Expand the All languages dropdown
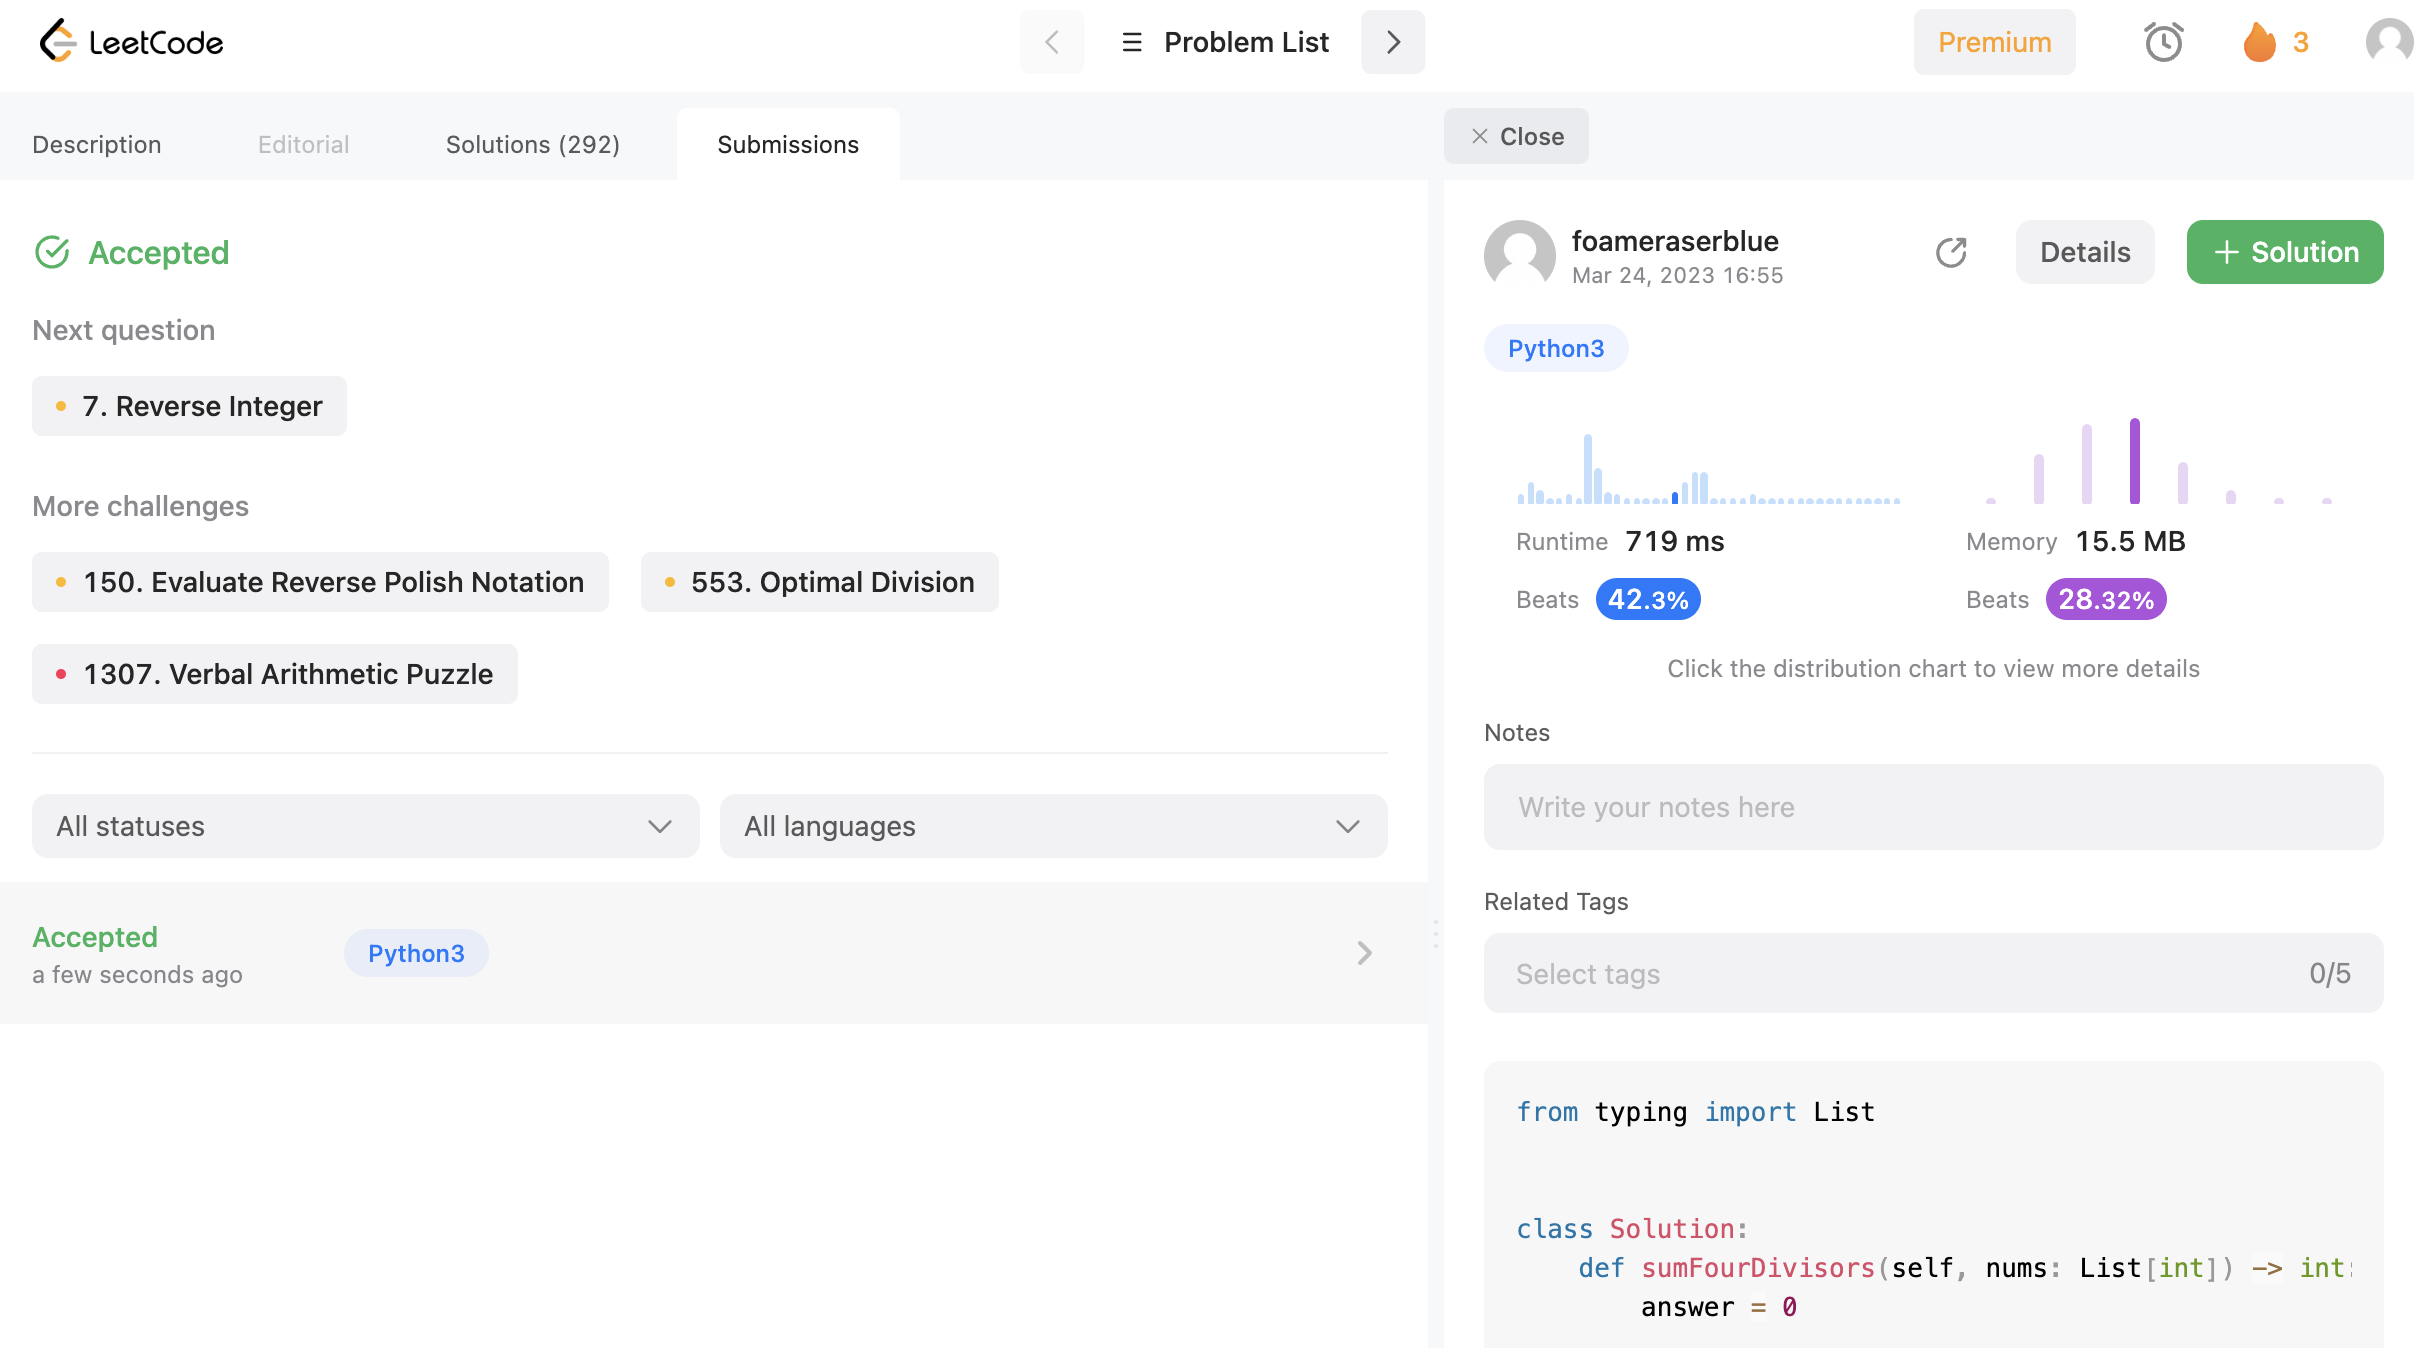 point(1053,826)
